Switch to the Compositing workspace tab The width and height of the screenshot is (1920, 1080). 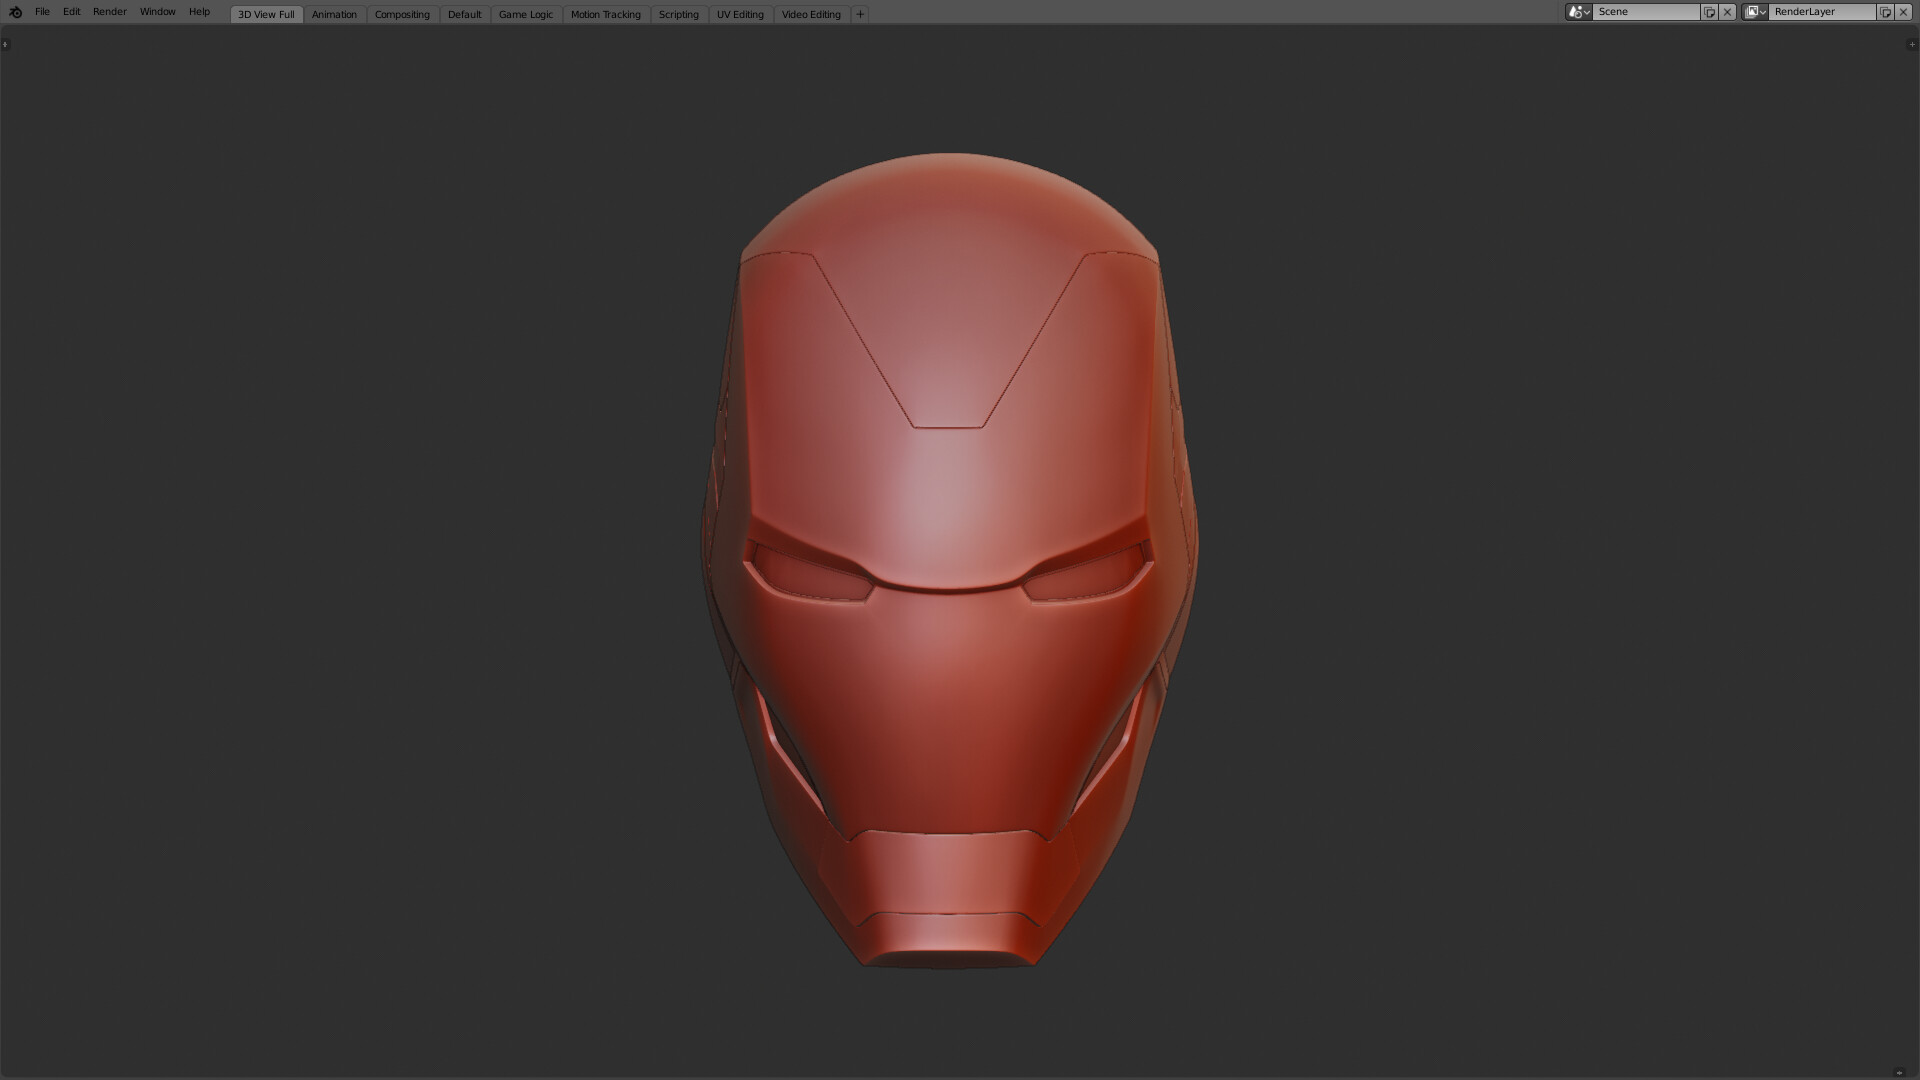[x=402, y=14]
